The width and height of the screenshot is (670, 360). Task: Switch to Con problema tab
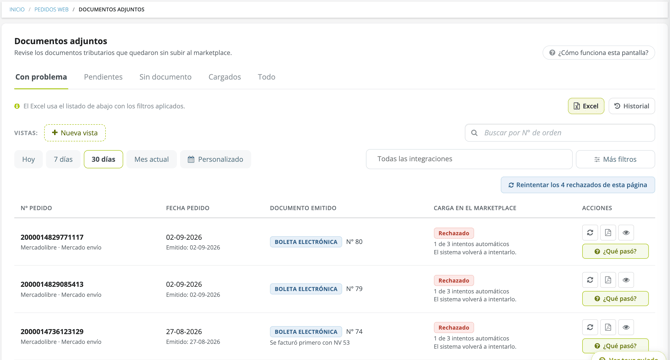[x=41, y=77]
